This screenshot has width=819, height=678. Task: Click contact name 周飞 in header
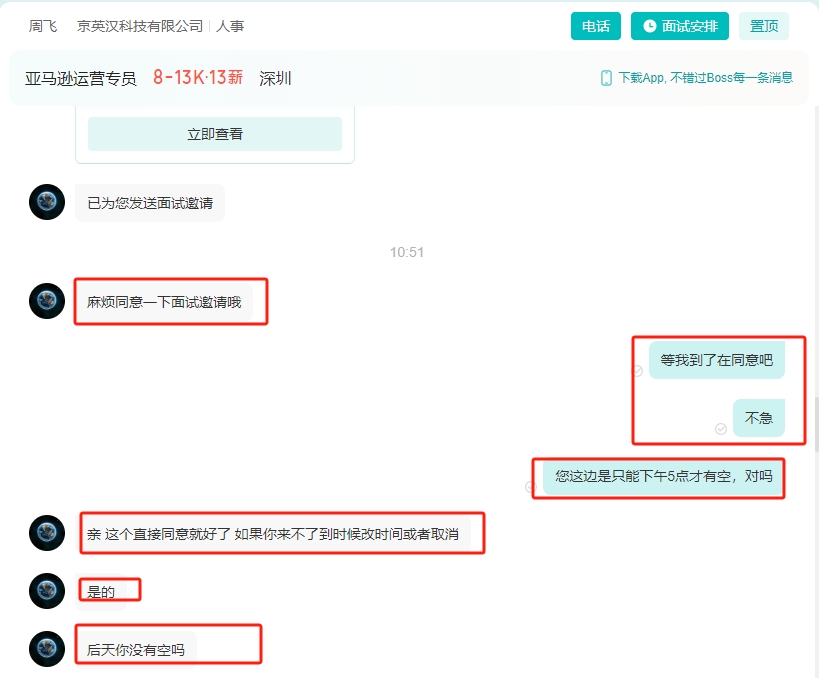coord(42,26)
